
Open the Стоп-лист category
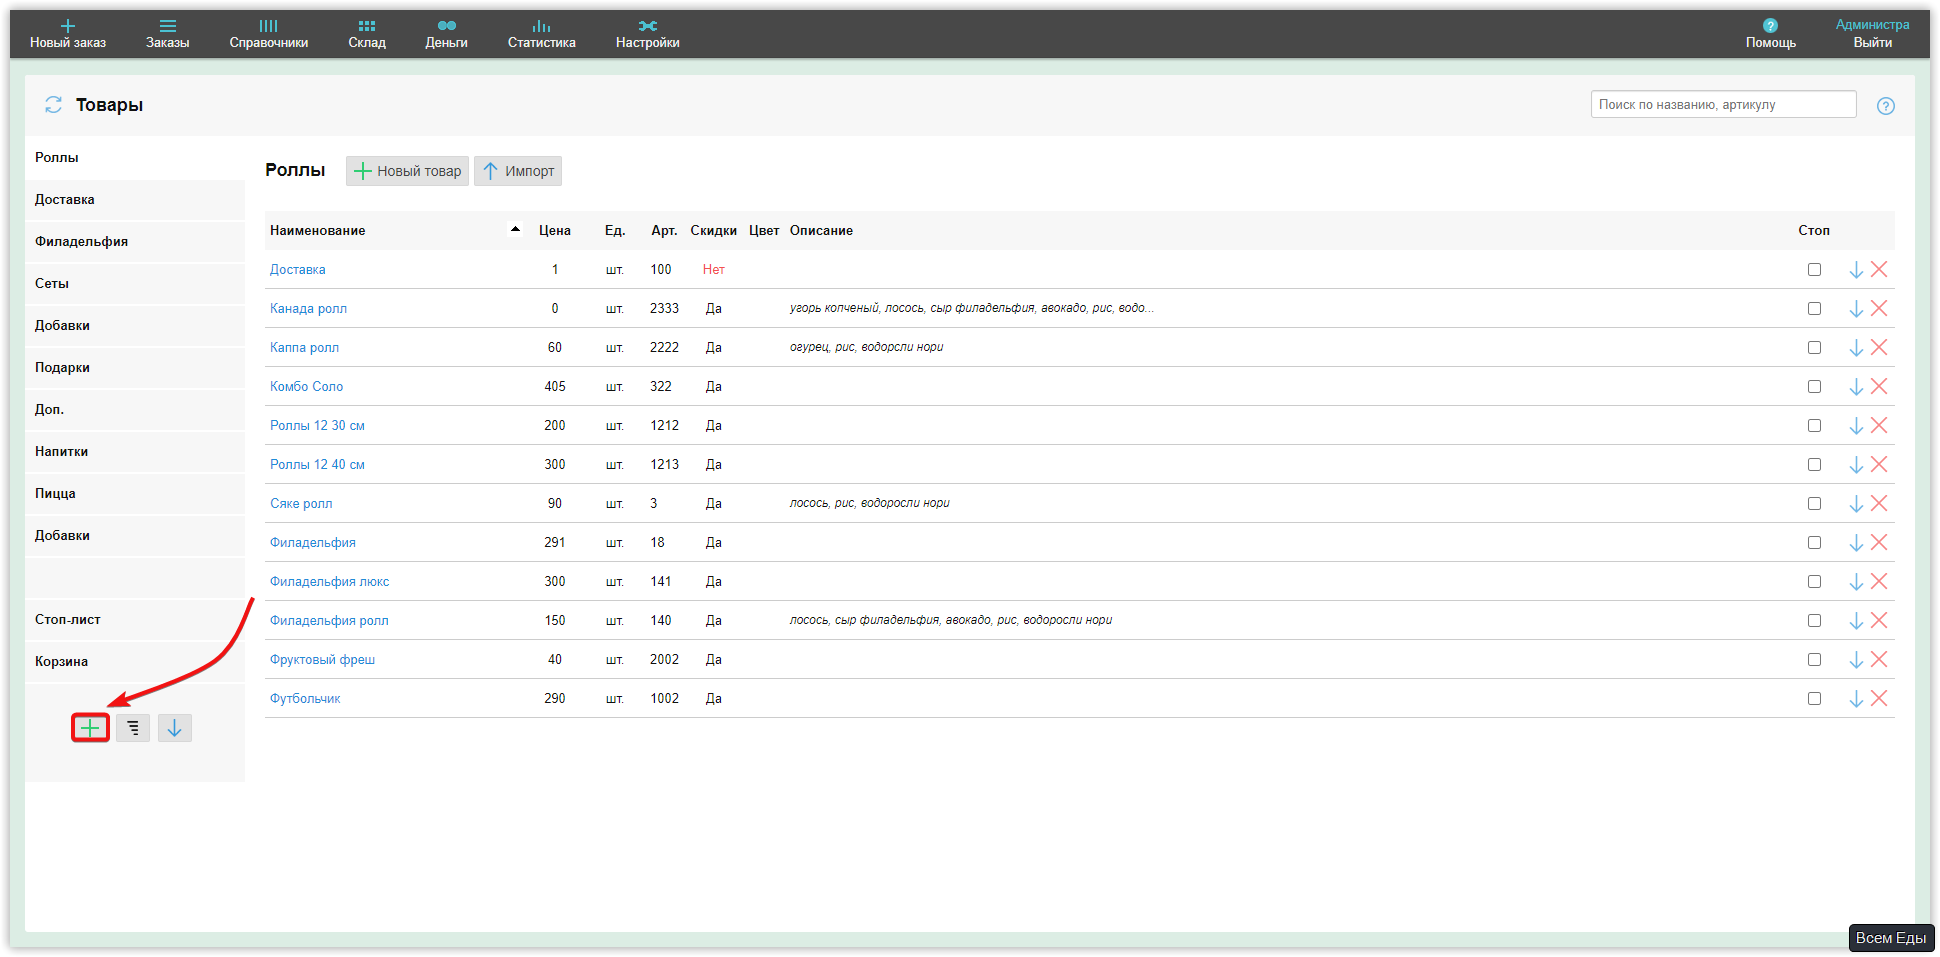click(x=135, y=619)
